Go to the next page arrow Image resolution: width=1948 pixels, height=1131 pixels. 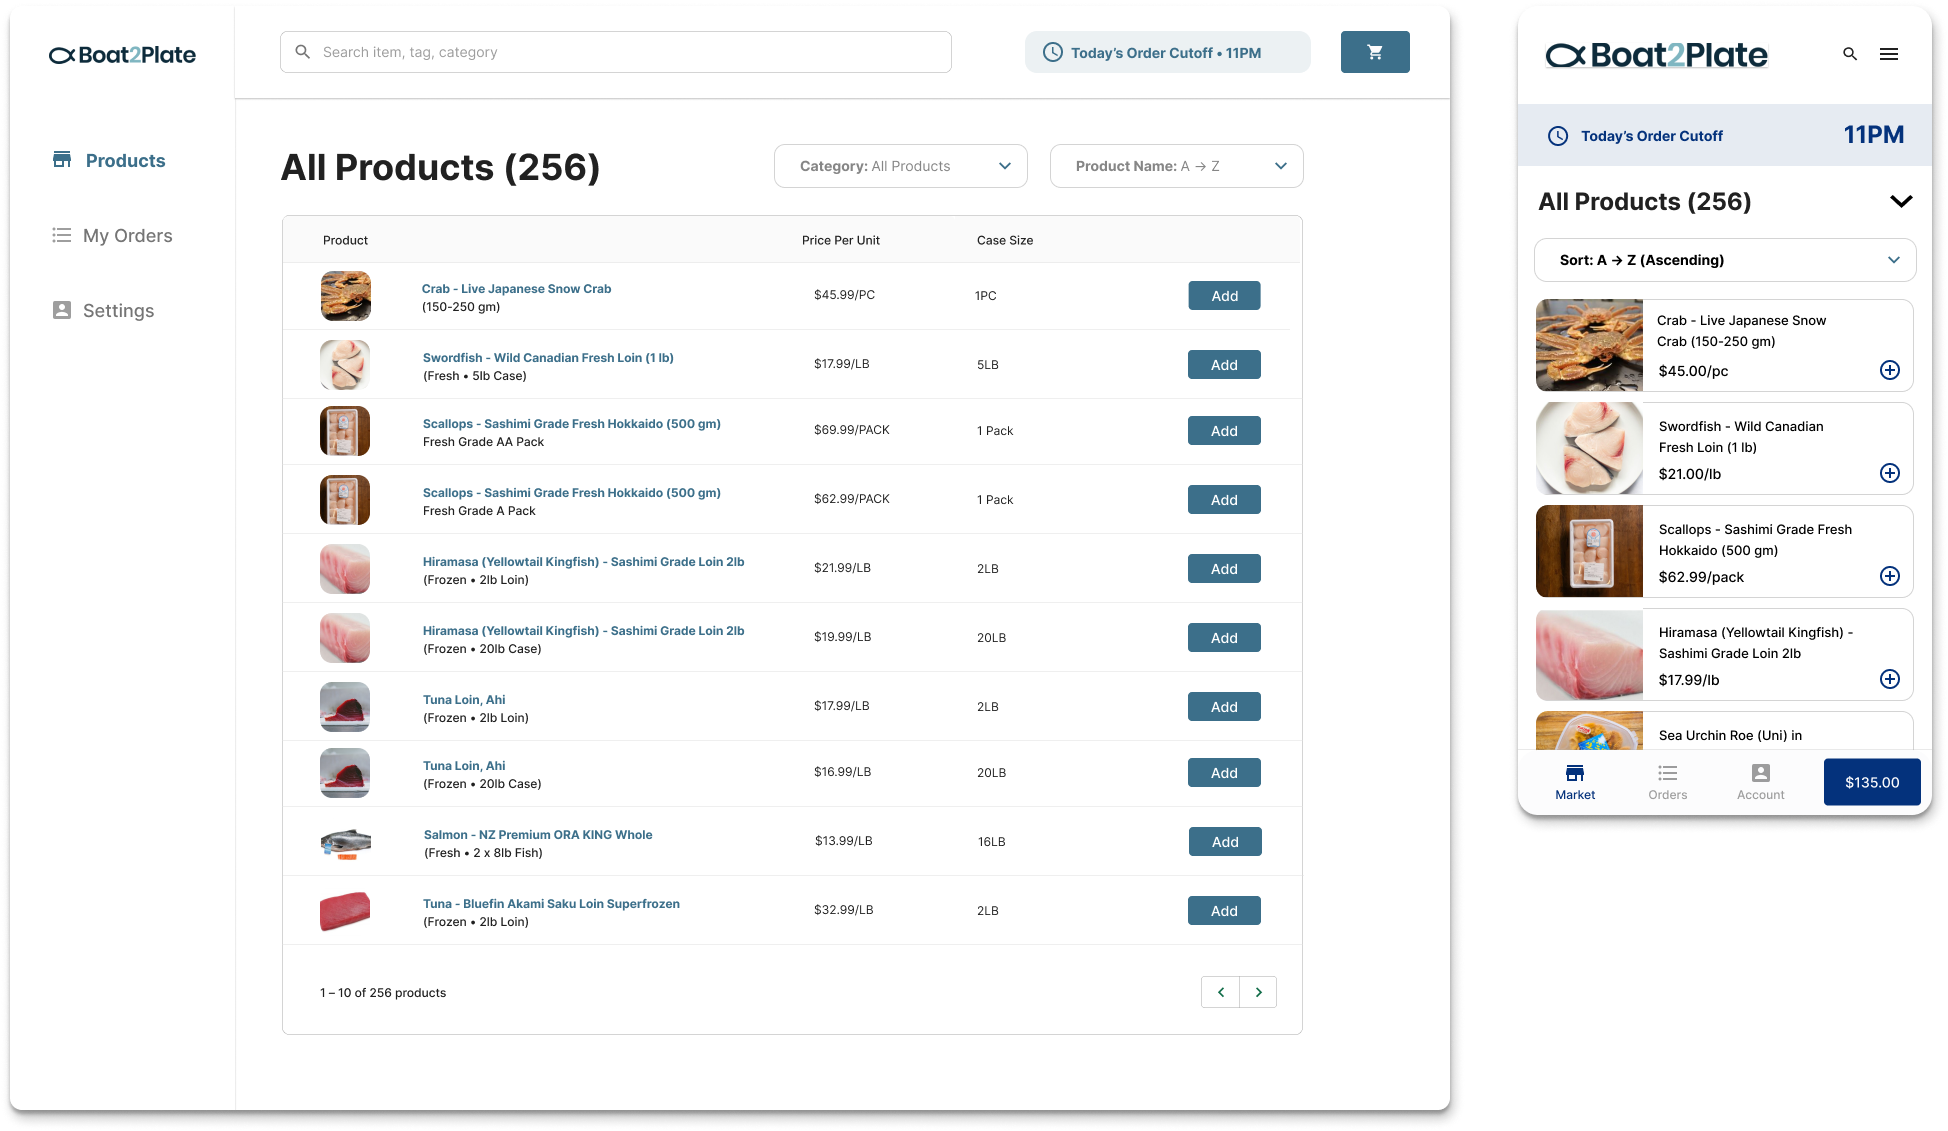click(1258, 992)
